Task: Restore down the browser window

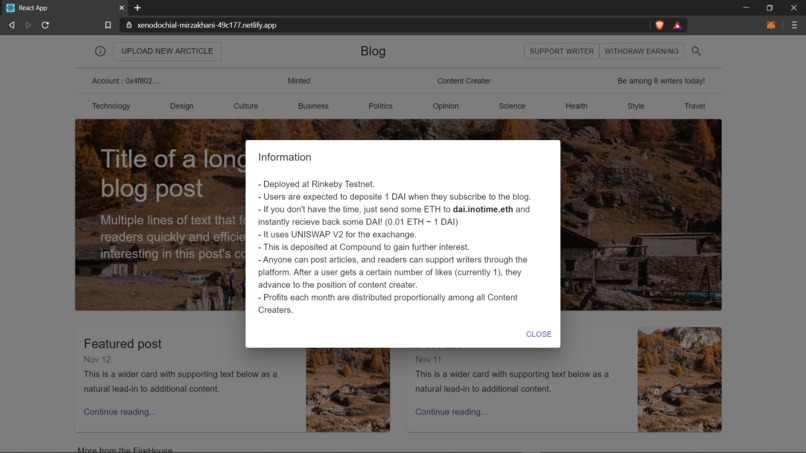Action: [770, 8]
